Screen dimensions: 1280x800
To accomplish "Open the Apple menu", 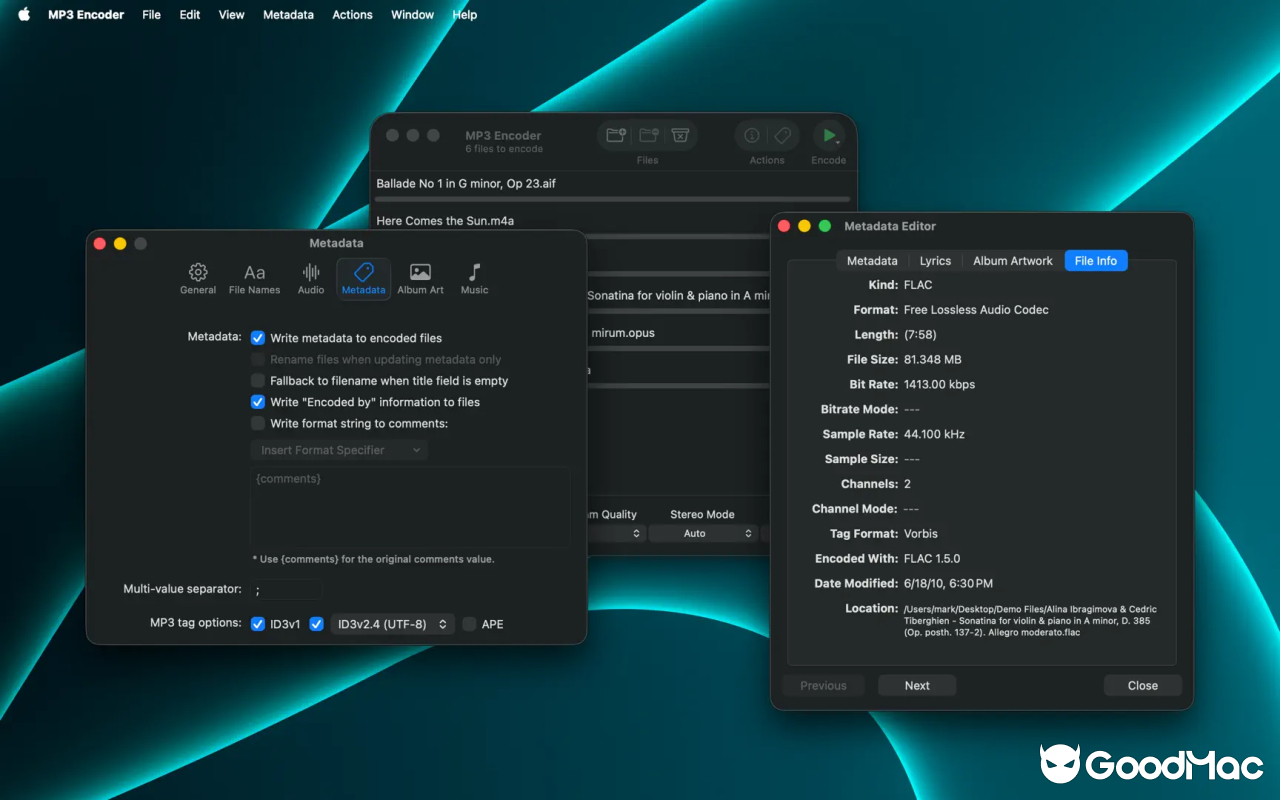I will pyautogui.click(x=24, y=15).
